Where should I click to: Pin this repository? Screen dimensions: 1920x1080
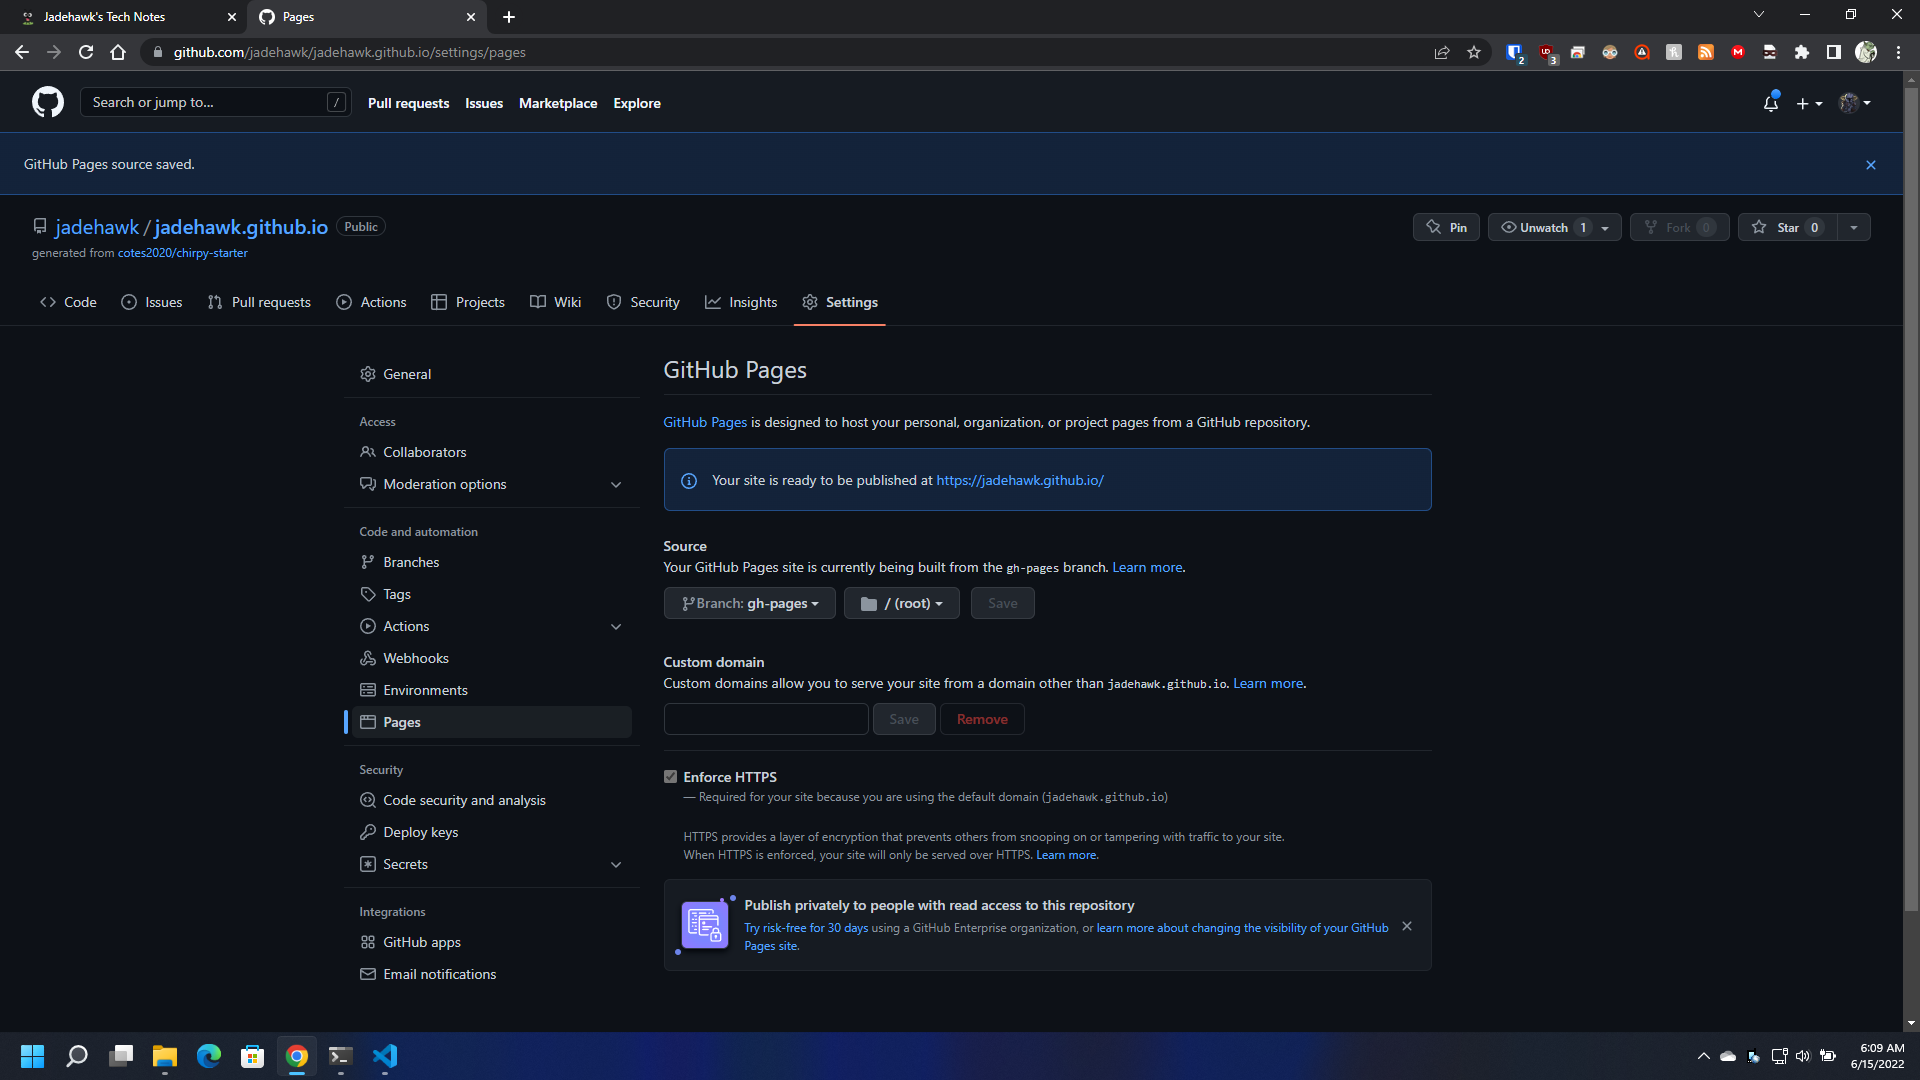(x=1446, y=228)
